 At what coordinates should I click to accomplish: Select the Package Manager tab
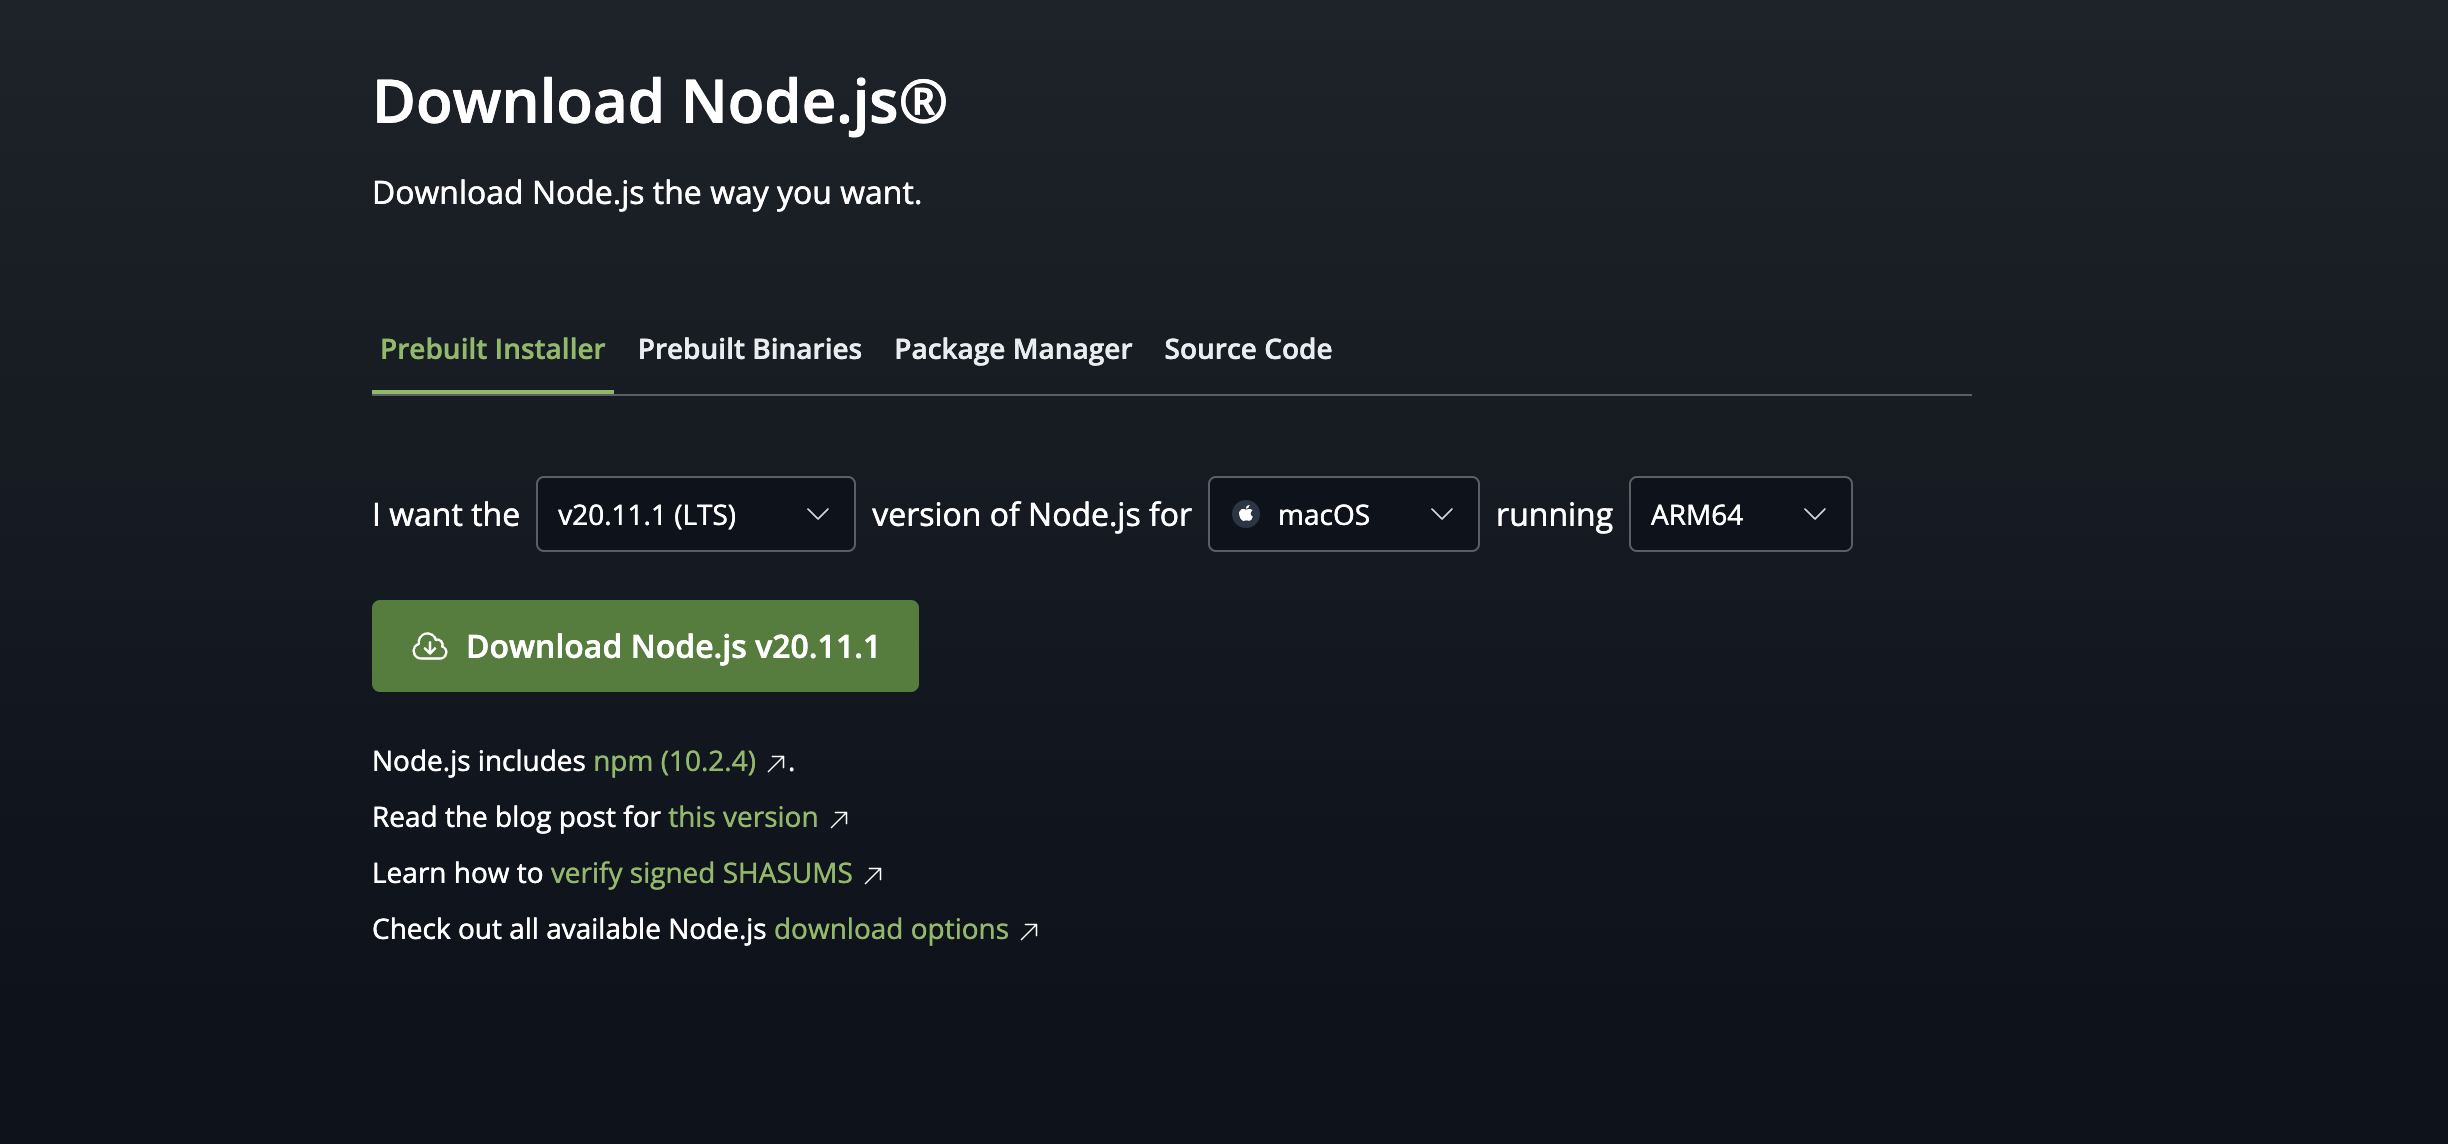tap(1012, 349)
